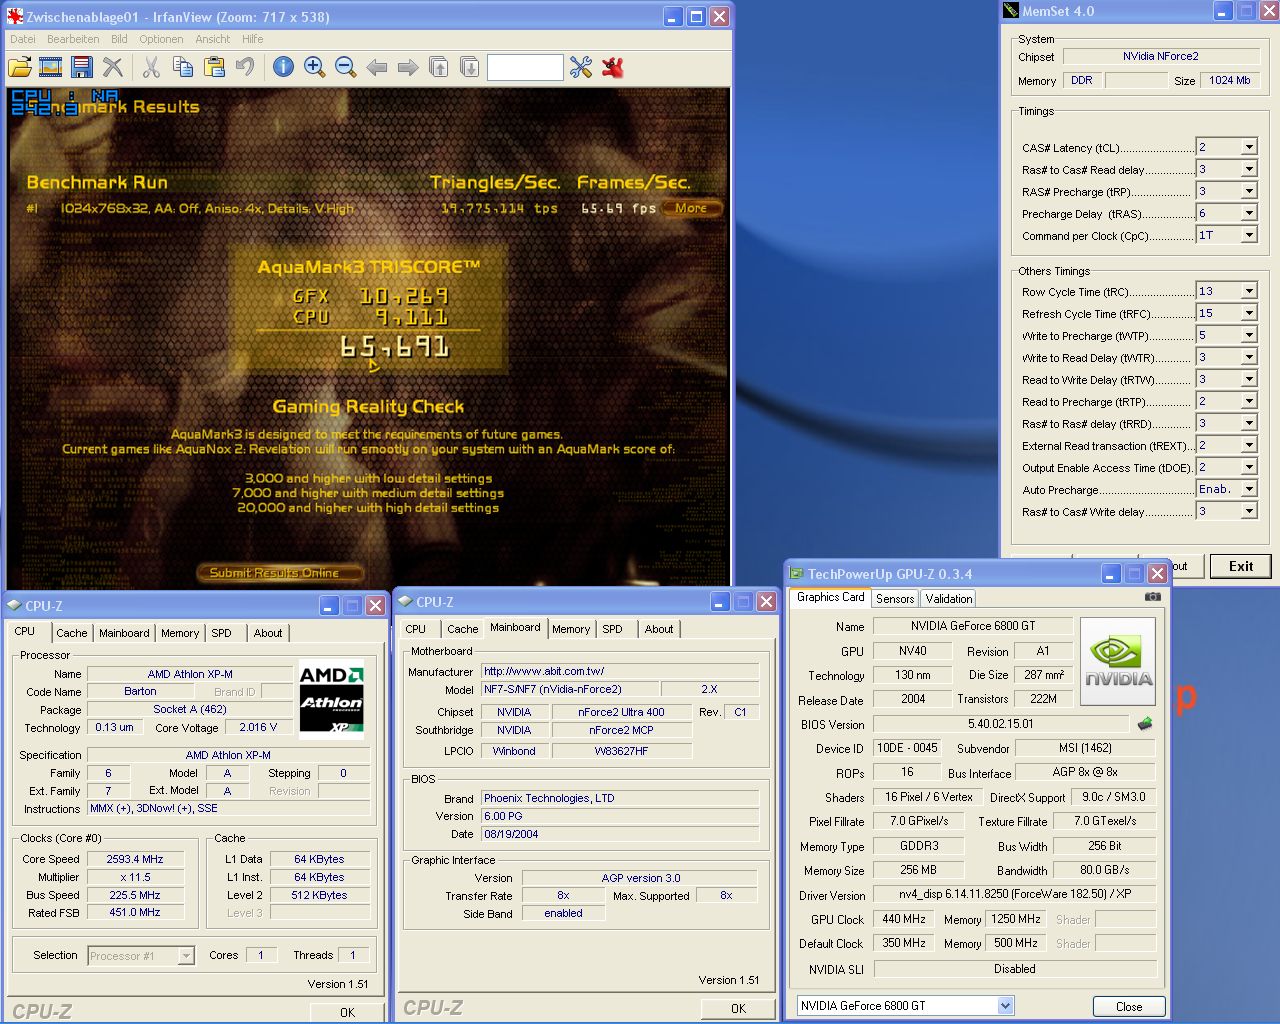Click the Open file icon in IrfanView toolbar
The width and height of the screenshot is (1280, 1024).
[20, 67]
